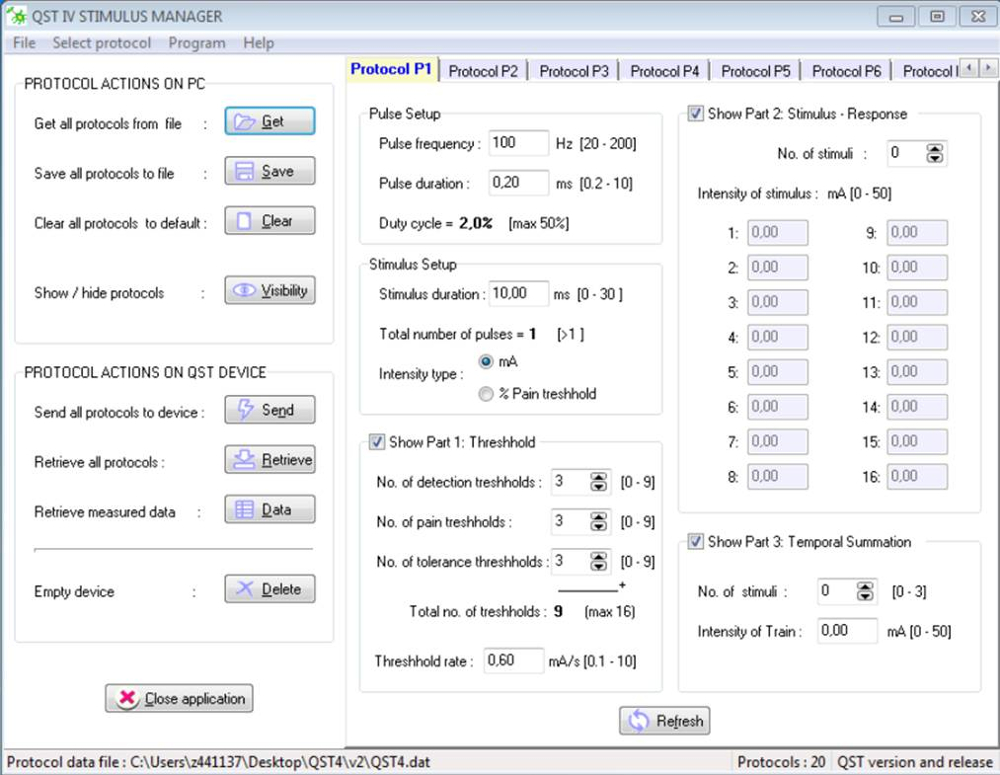Image resolution: width=1000 pixels, height=775 pixels.
Task: Toggle protocol Visibility eye icon button
Action: (x=269, y=291)
